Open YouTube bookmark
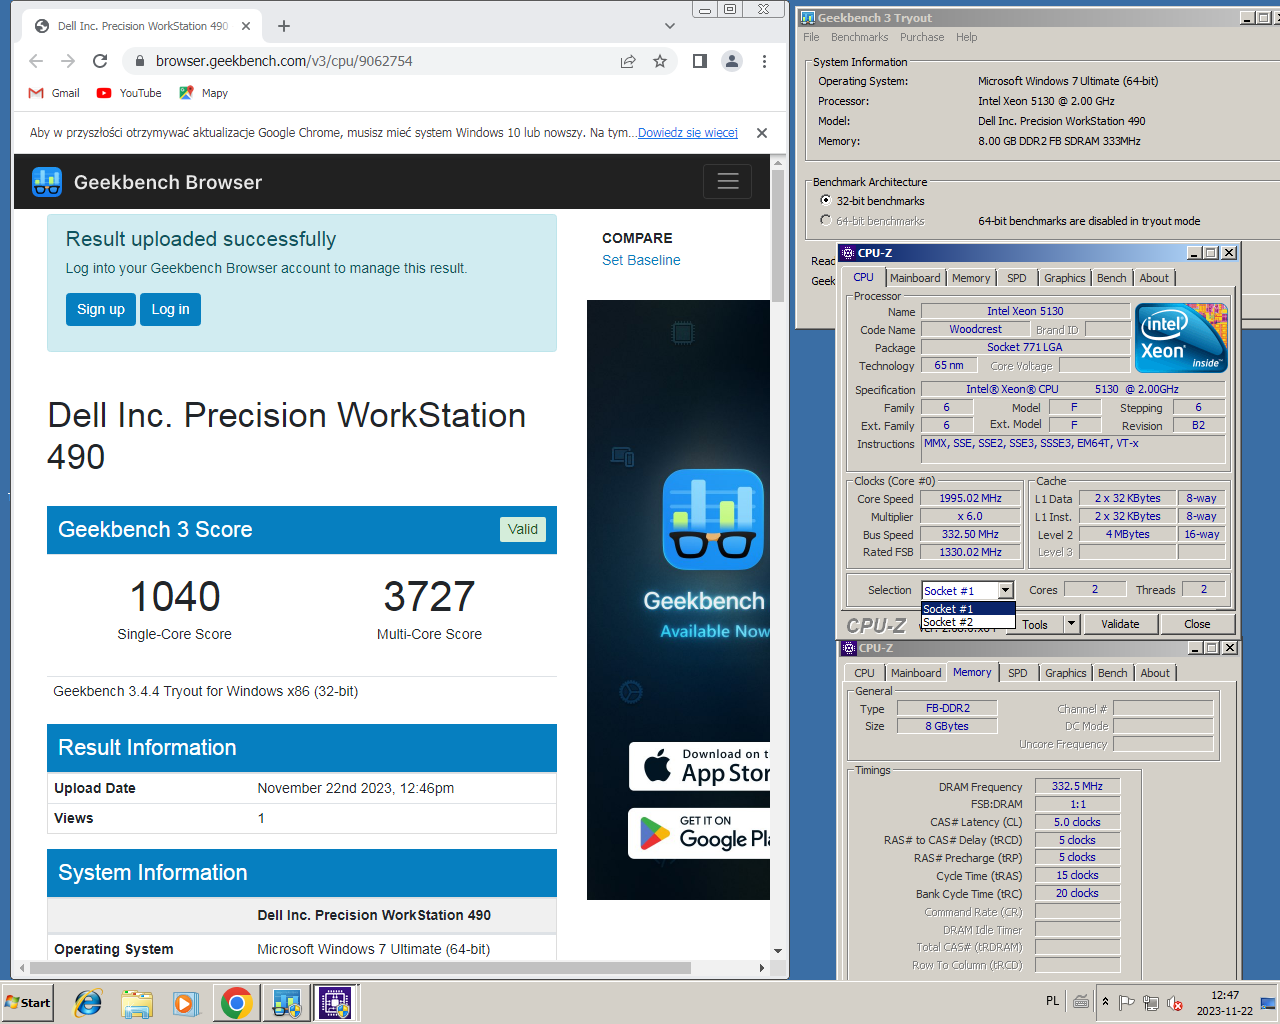This screenshot has width=1280, height=1024. (x=129, y=93)
